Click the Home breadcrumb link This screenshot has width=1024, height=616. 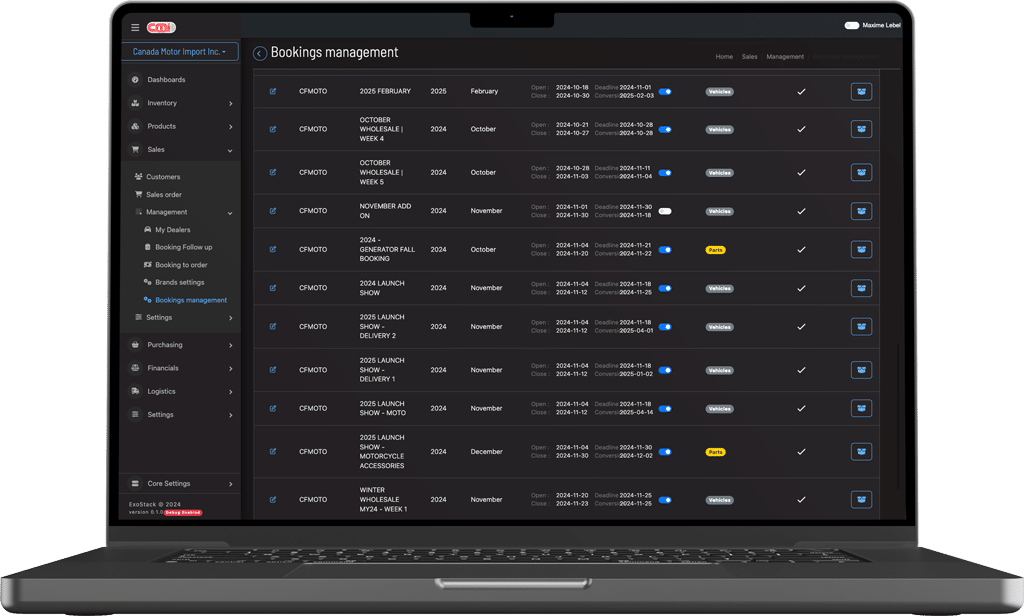[x=724, y=57]
